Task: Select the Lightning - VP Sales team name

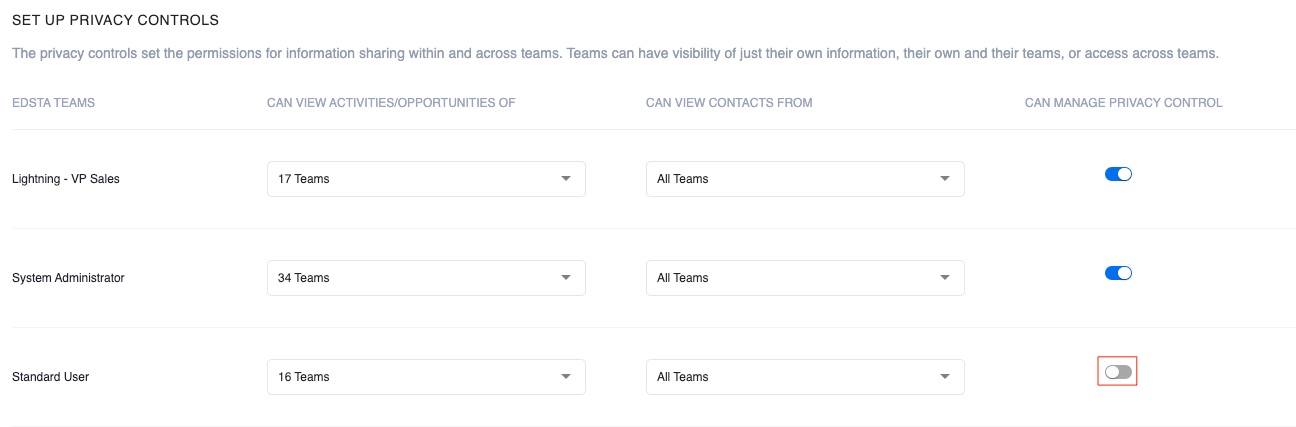Action: [x=66, y=179]
